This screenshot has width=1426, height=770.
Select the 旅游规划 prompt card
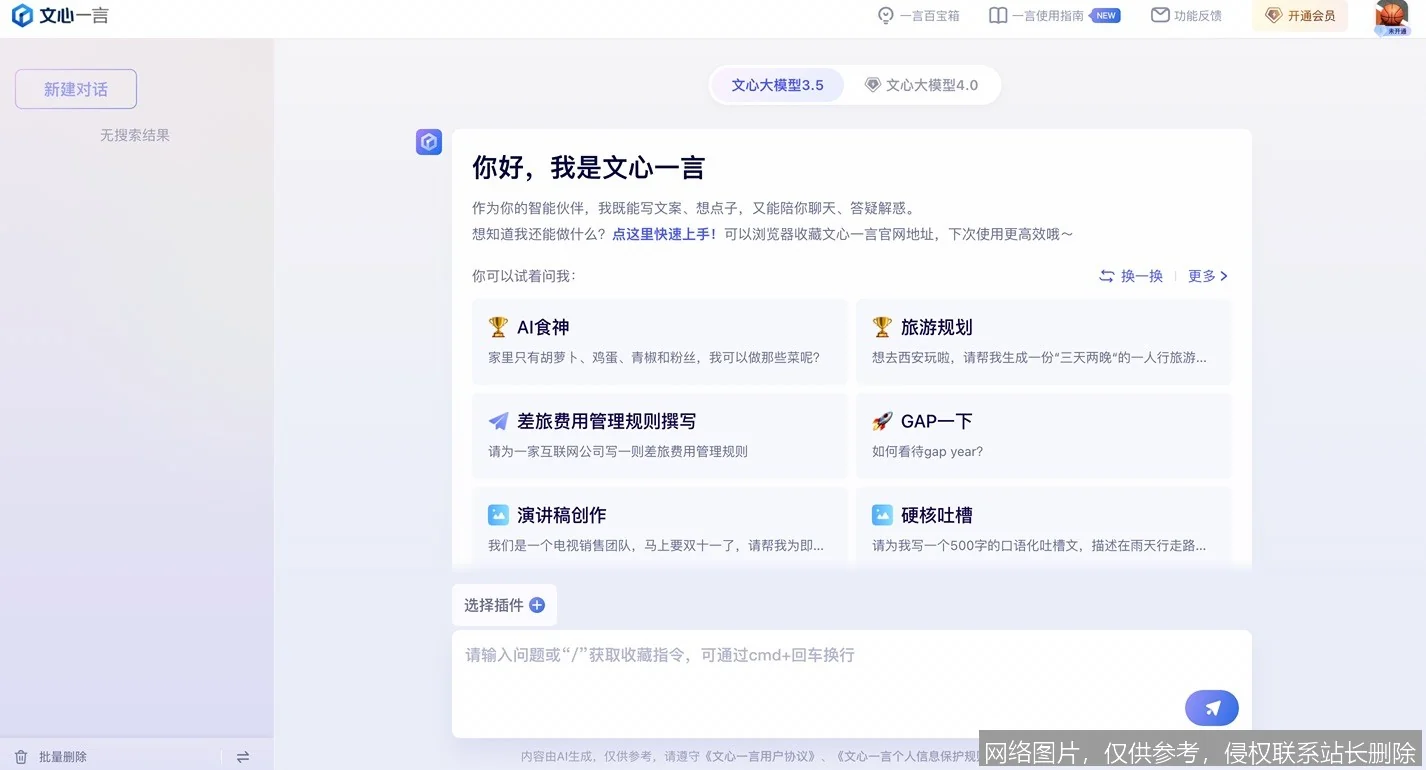[x=1044, y=341]
